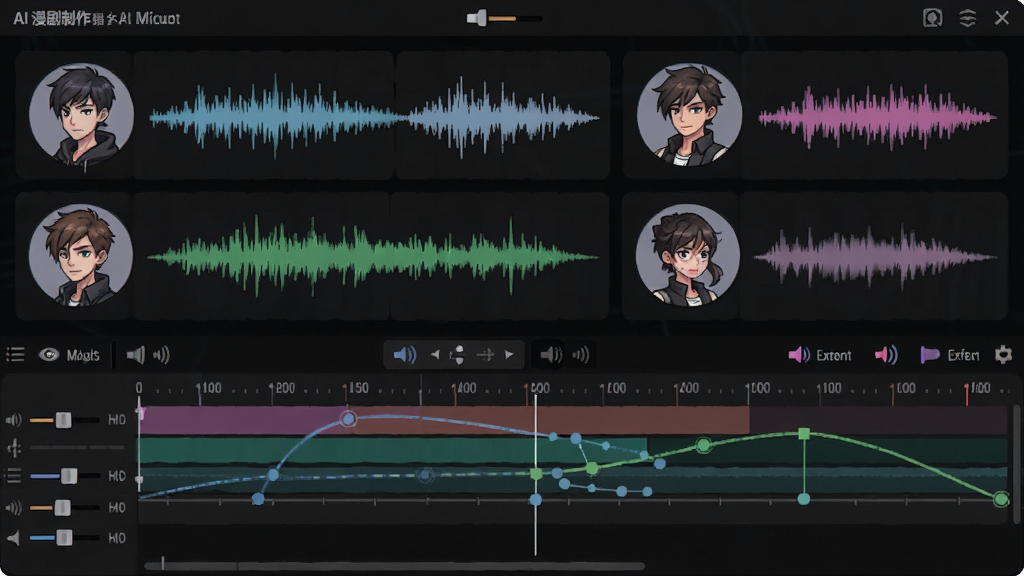Image resolution: width=1024 pixels, height=576 pixels.
Task: Click the volume slider in the title bar
Action: [x=505, y=18]
